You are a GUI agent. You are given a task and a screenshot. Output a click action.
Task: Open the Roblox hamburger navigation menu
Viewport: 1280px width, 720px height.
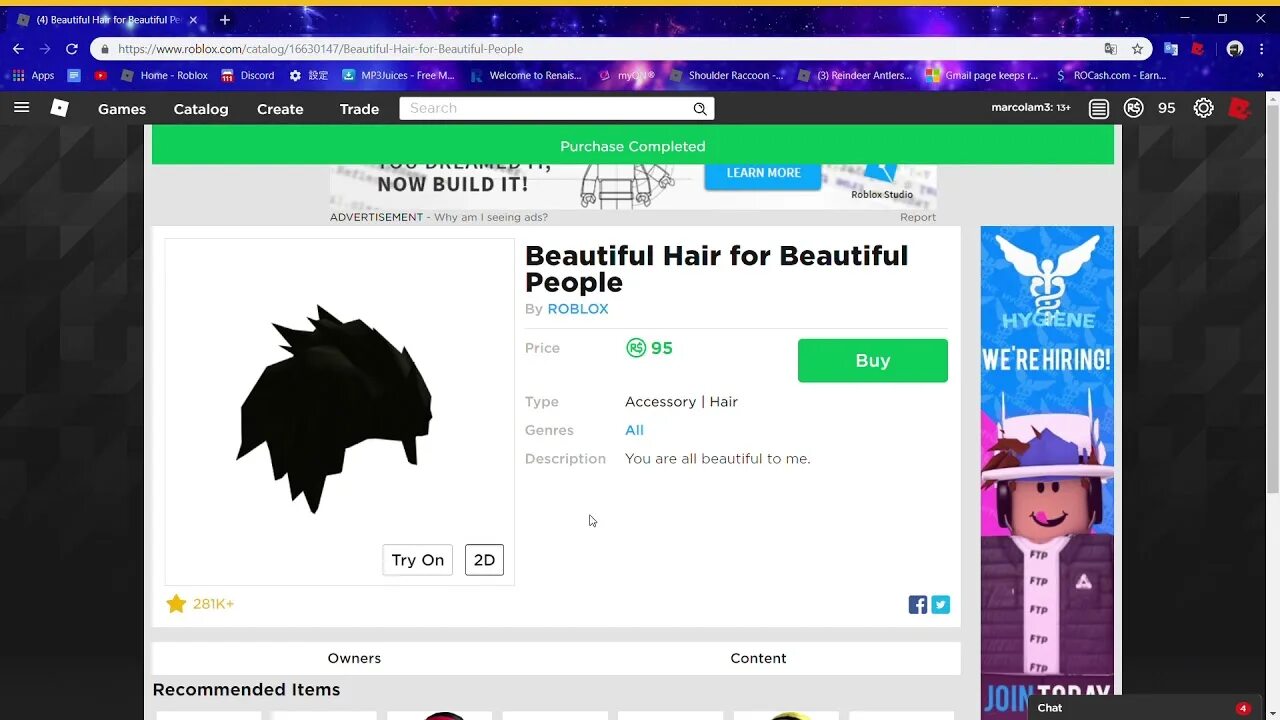[21, 108]
